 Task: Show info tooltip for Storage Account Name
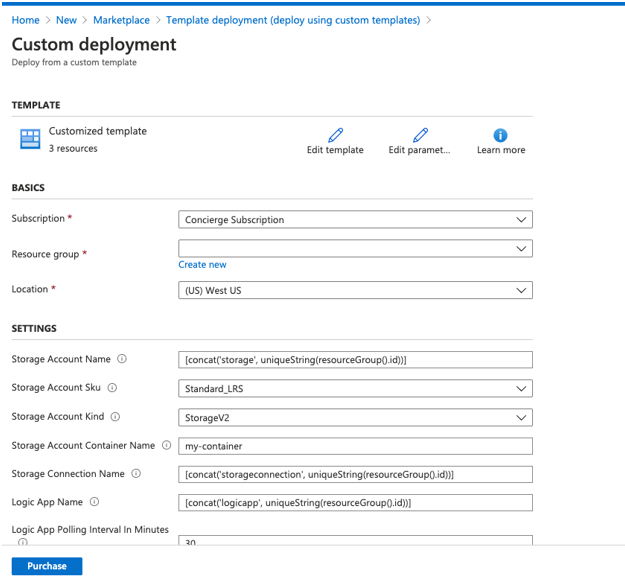click(122, 359)
